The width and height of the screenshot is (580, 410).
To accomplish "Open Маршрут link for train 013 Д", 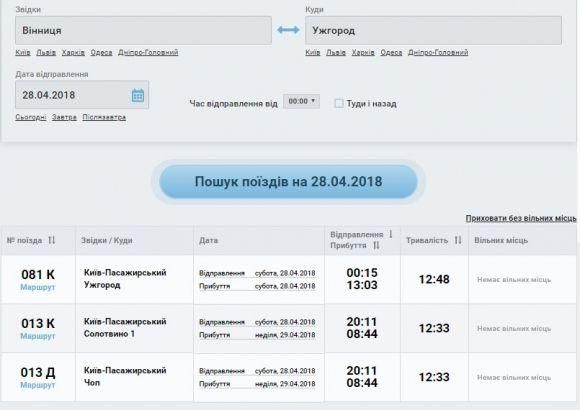I will click(38, 385).
